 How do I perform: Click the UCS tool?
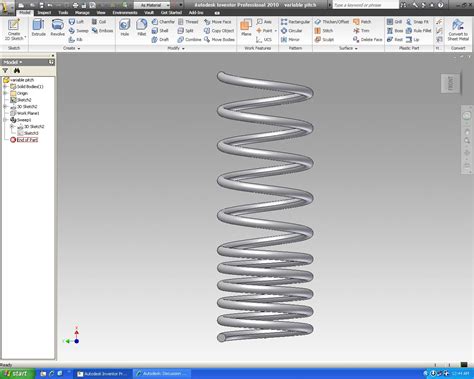264,40
